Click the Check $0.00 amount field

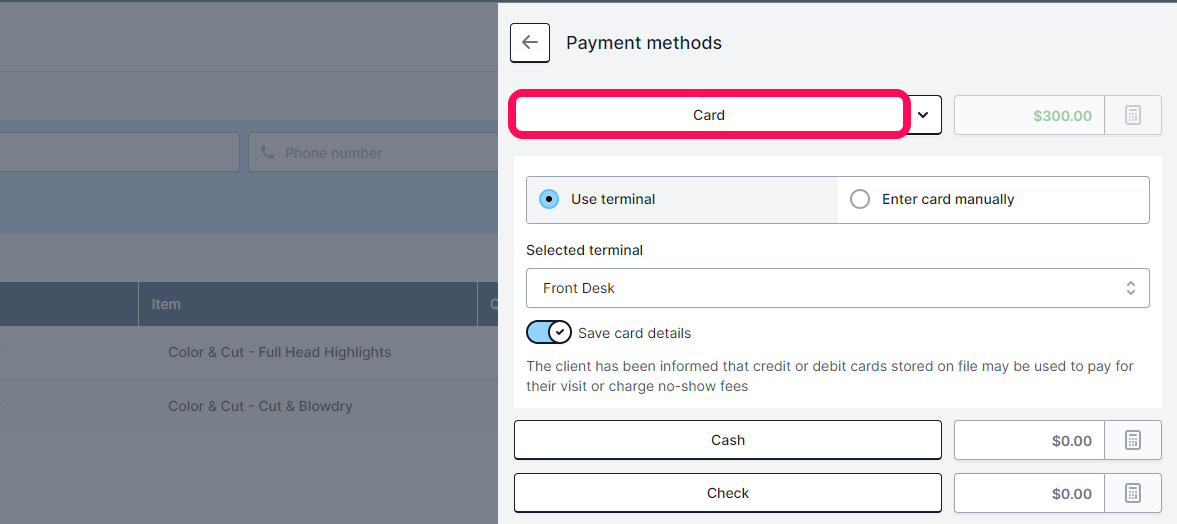coord(1029,493)
